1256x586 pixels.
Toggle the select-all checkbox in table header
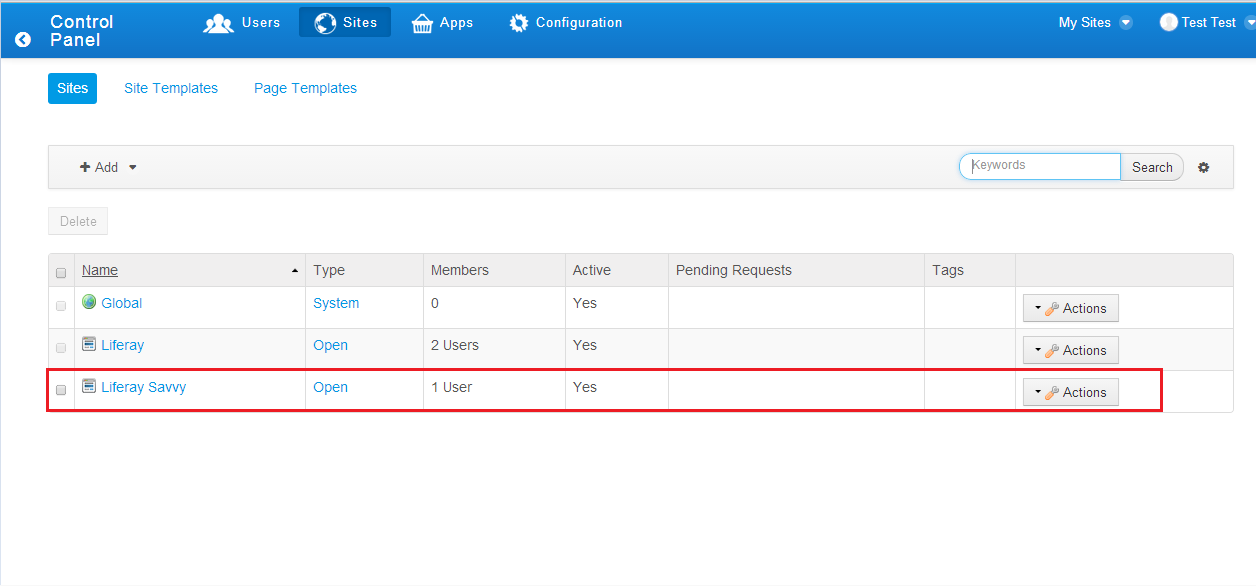point(61,272)
